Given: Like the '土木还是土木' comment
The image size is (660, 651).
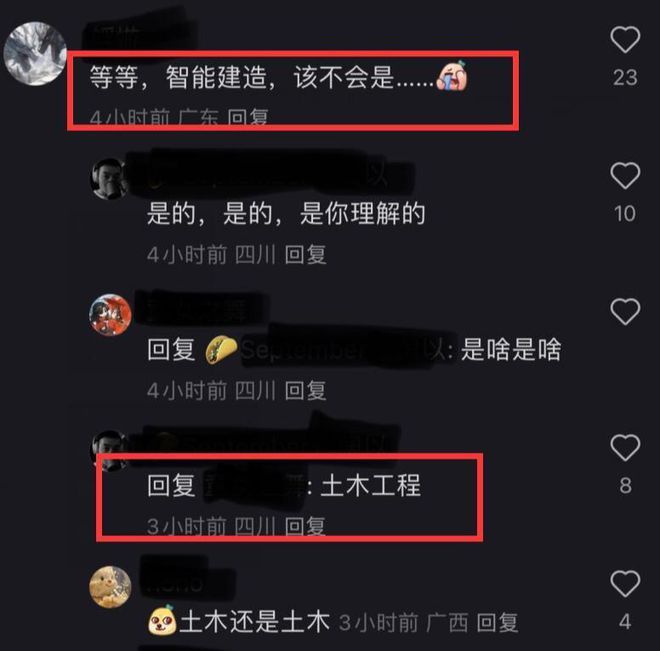Looking at the screenshot, I should [x=625, y=584].
